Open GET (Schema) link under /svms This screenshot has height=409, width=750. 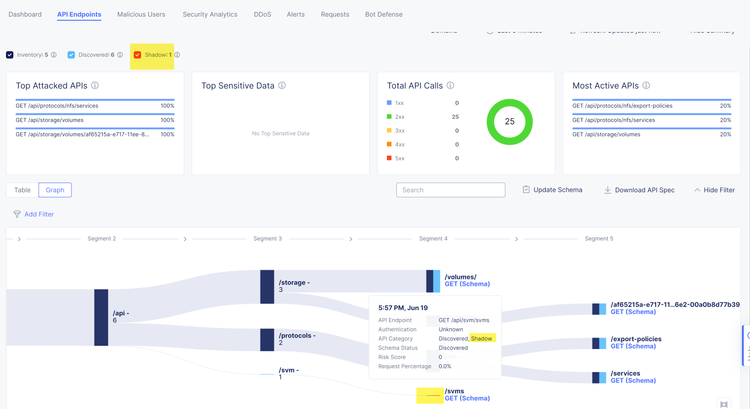467,398
